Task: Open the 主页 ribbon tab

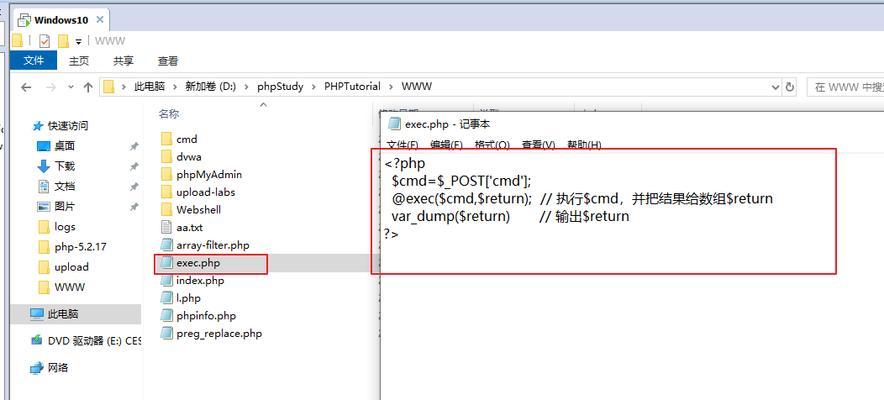Action: click(x=79, y=61)
